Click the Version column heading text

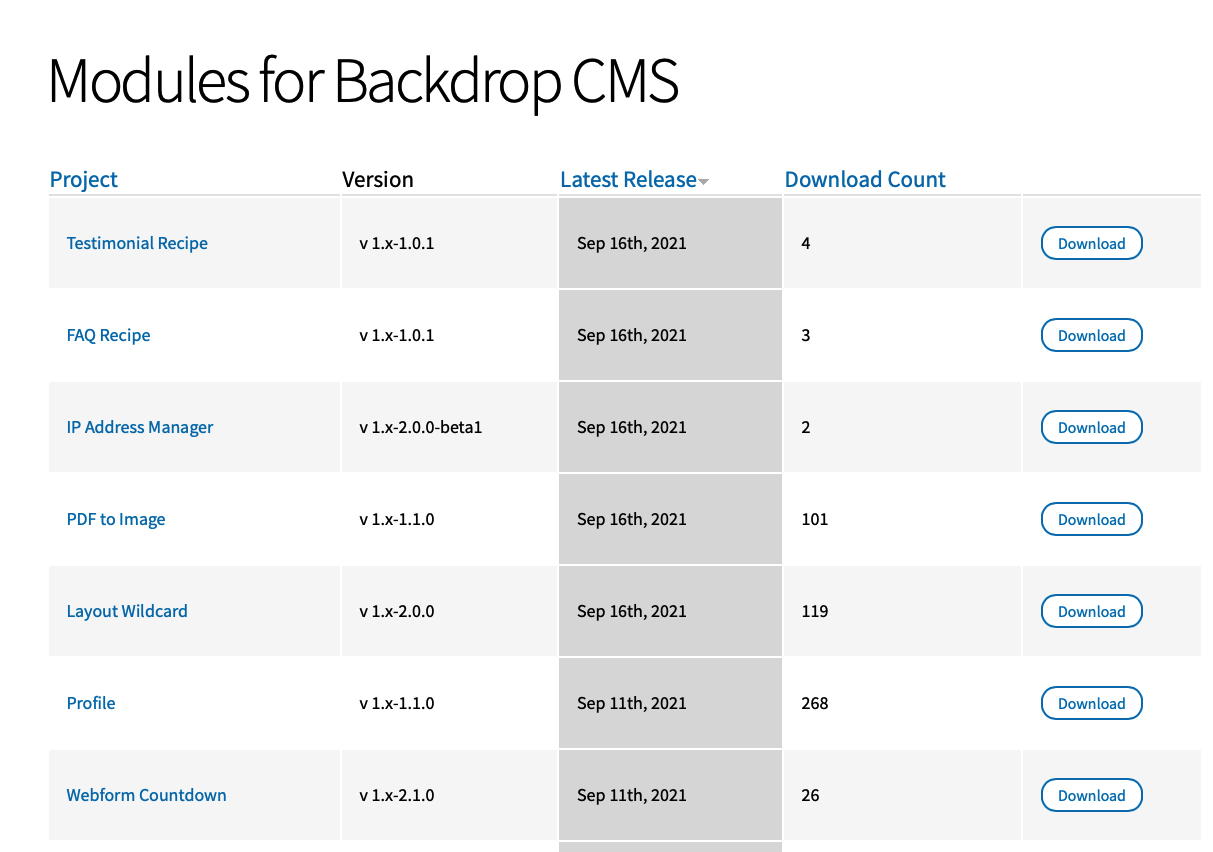[378, 180]
